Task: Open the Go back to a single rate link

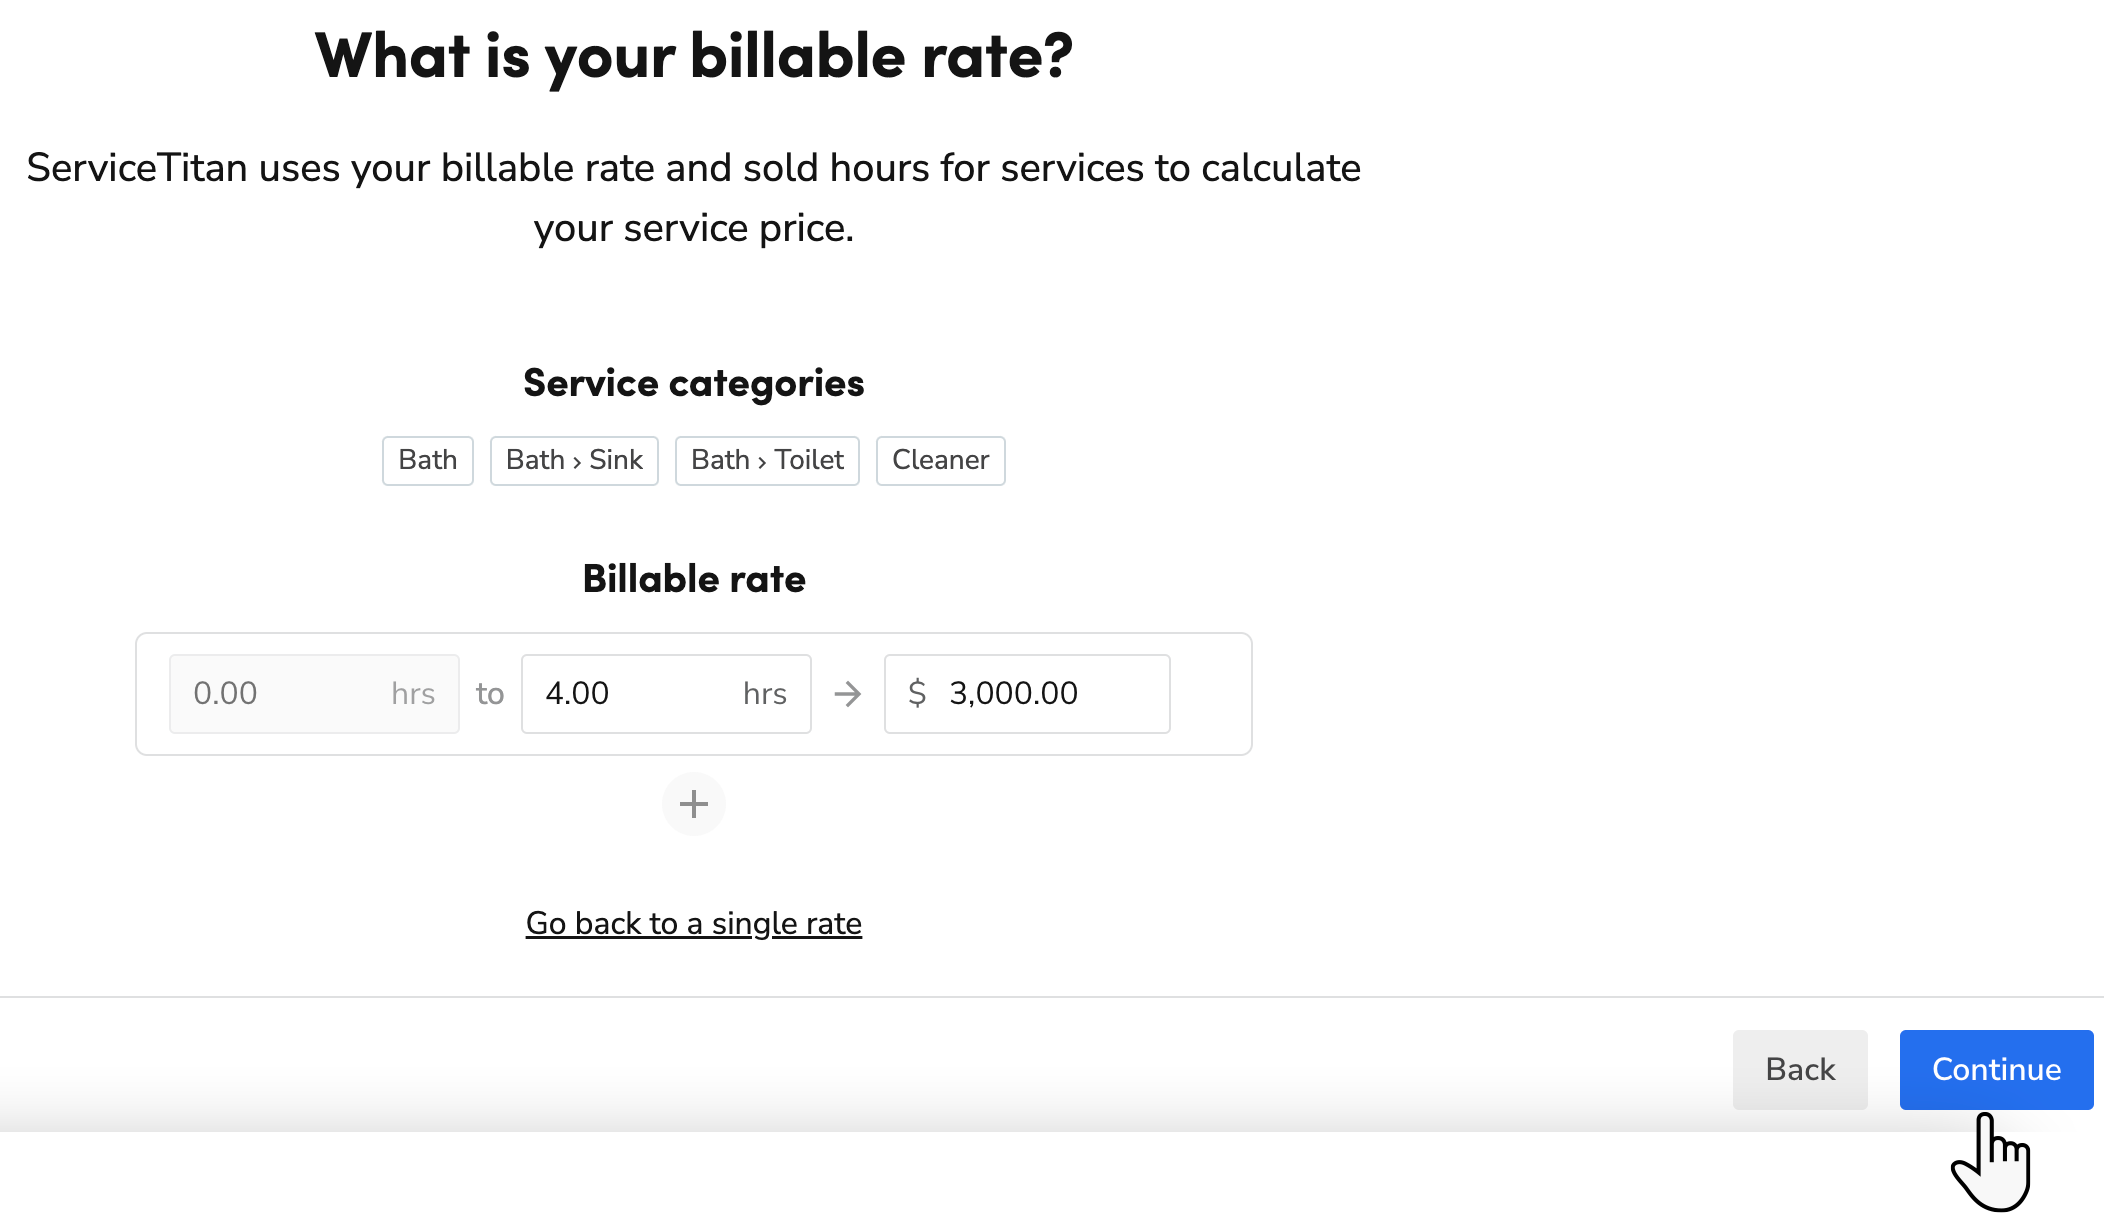Action: coord(694,923)
